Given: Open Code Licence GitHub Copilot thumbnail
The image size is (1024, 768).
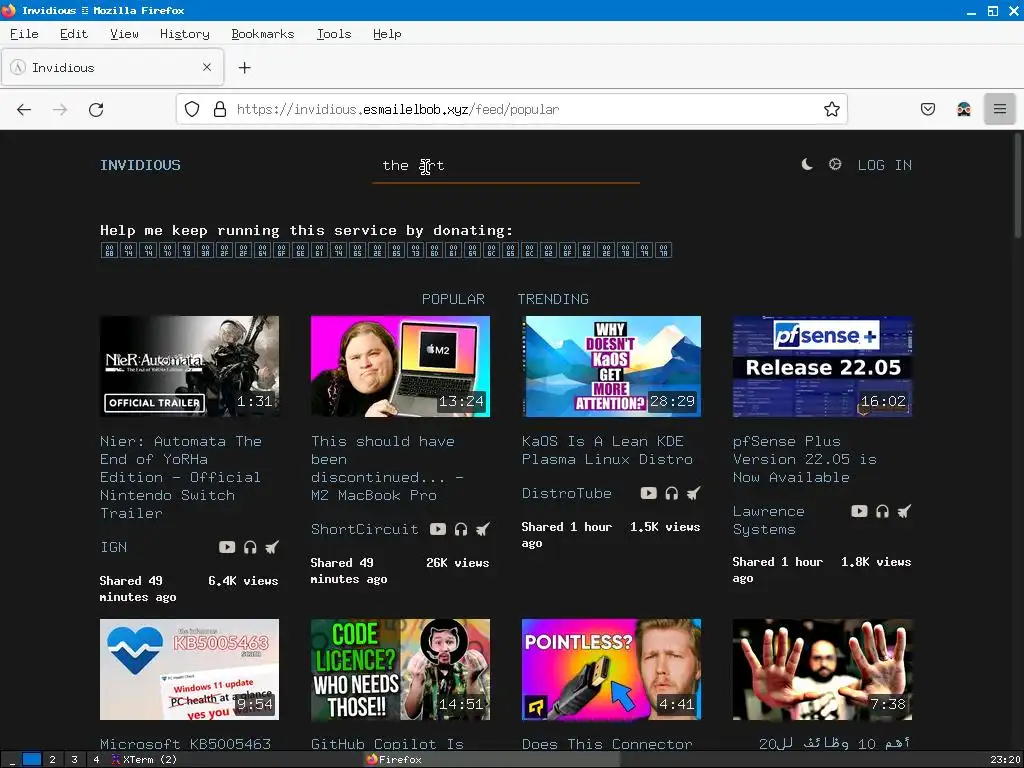Looking at the screenshot, I should pyautogui.click(x=400, y=669).
